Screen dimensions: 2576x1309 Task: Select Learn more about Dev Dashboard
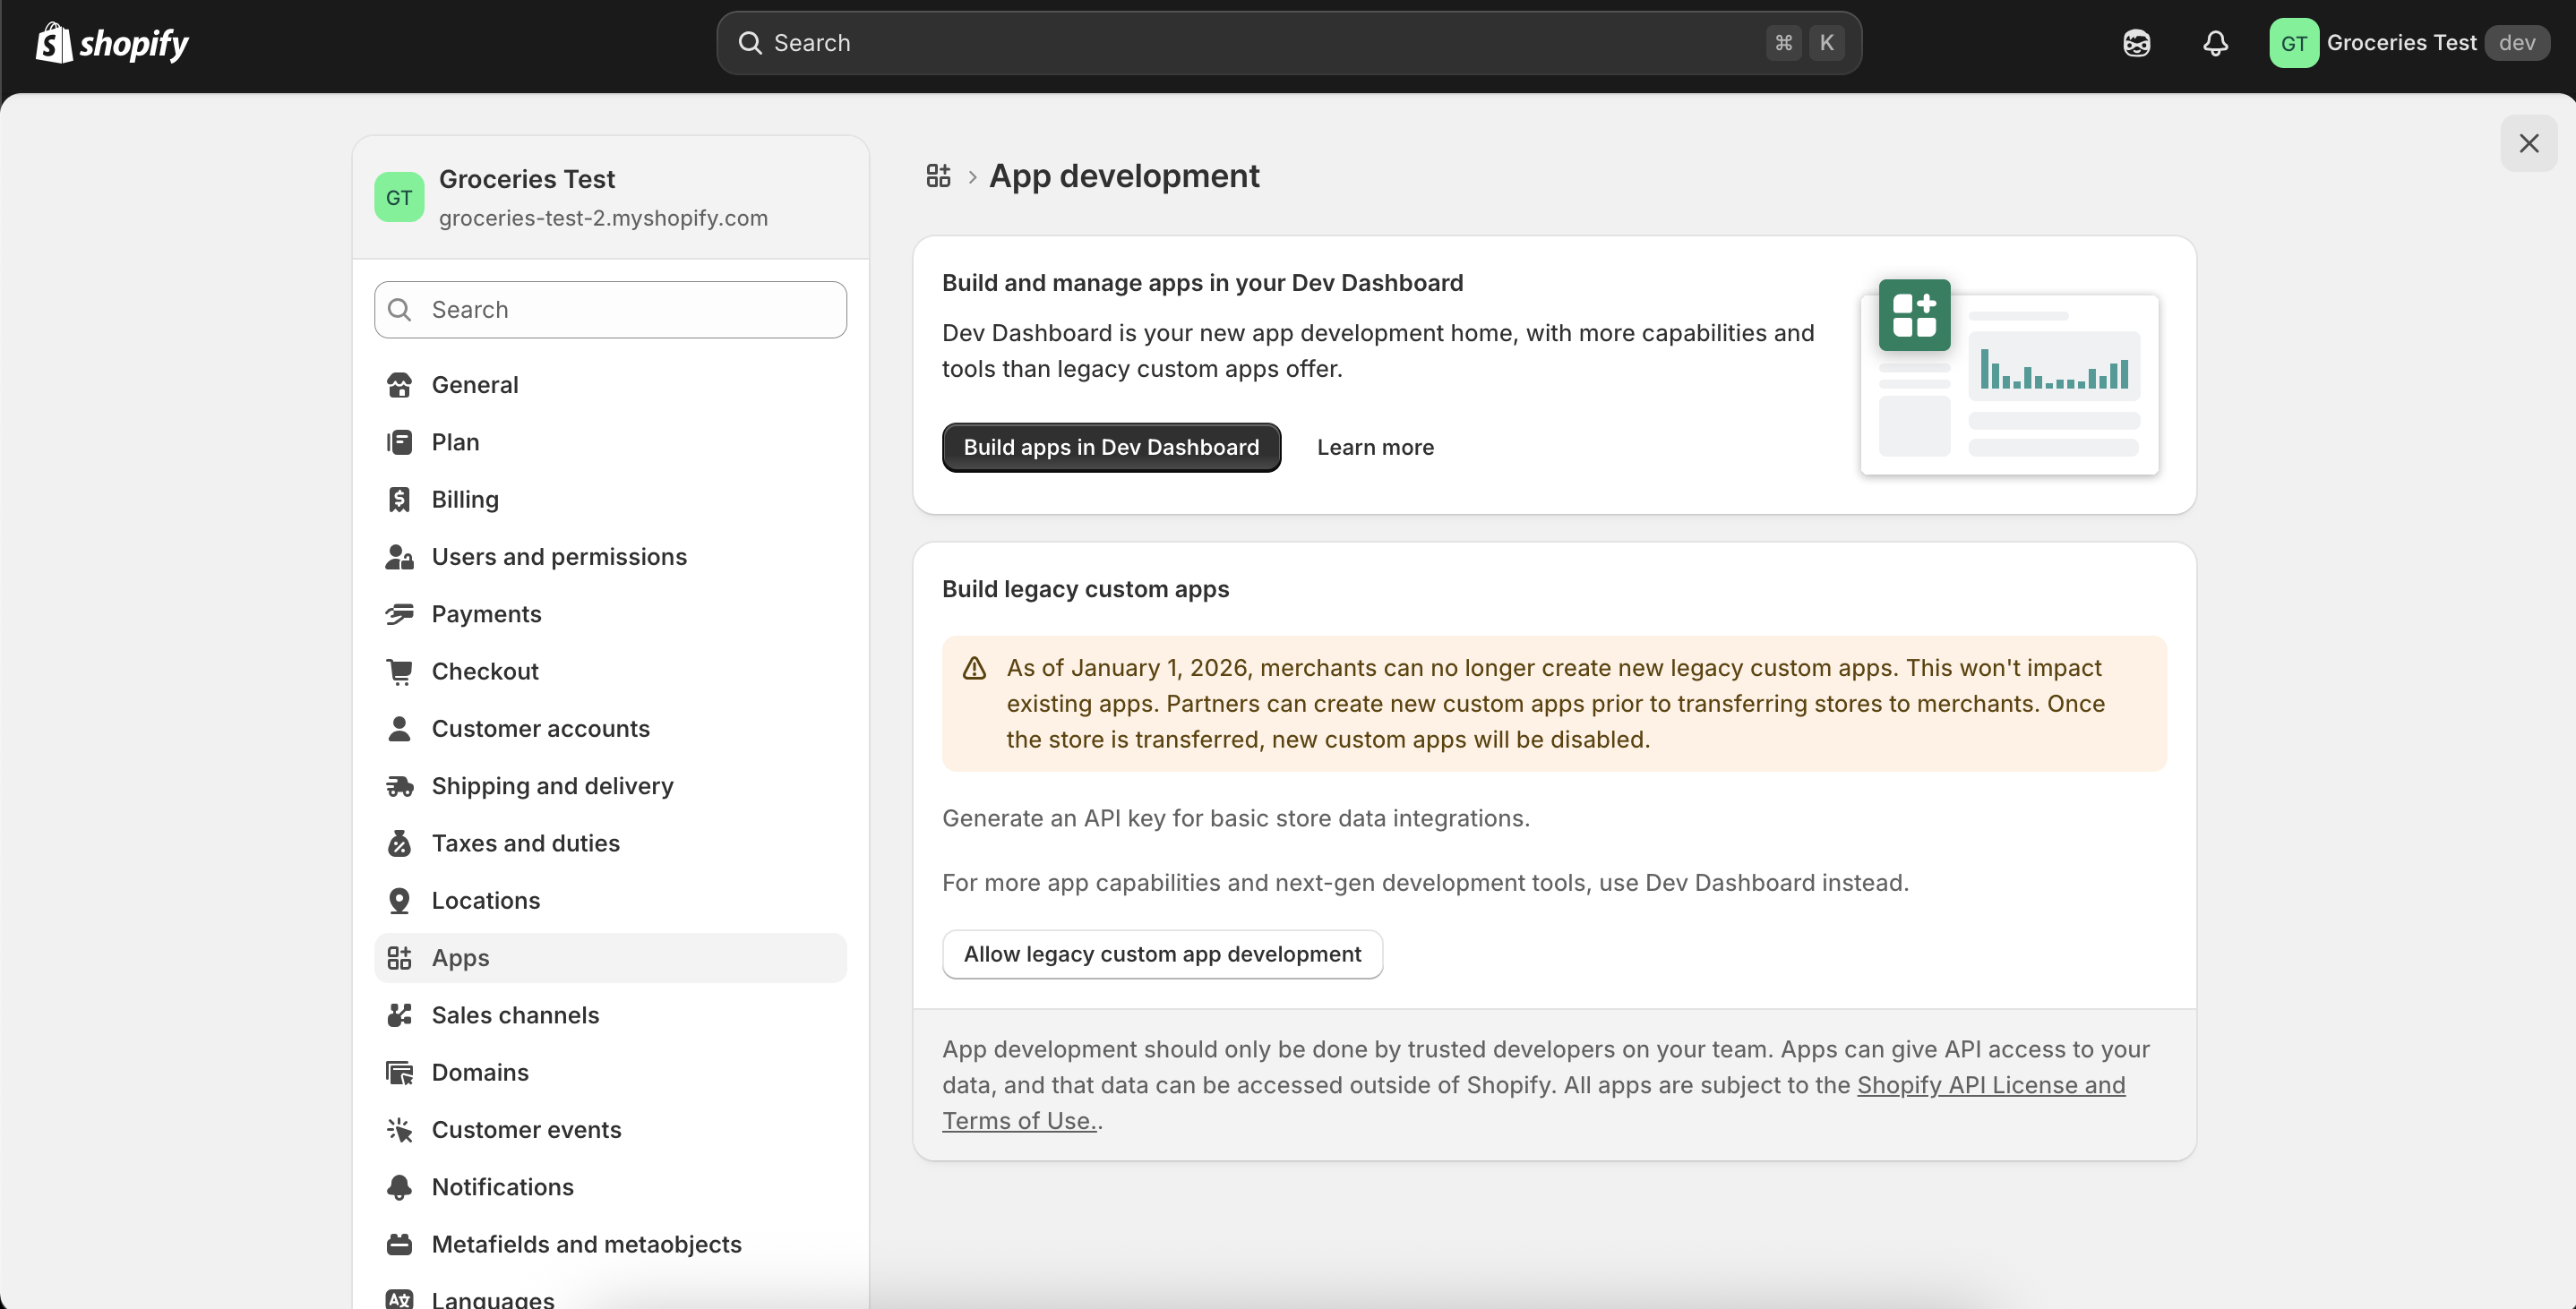1375,447
